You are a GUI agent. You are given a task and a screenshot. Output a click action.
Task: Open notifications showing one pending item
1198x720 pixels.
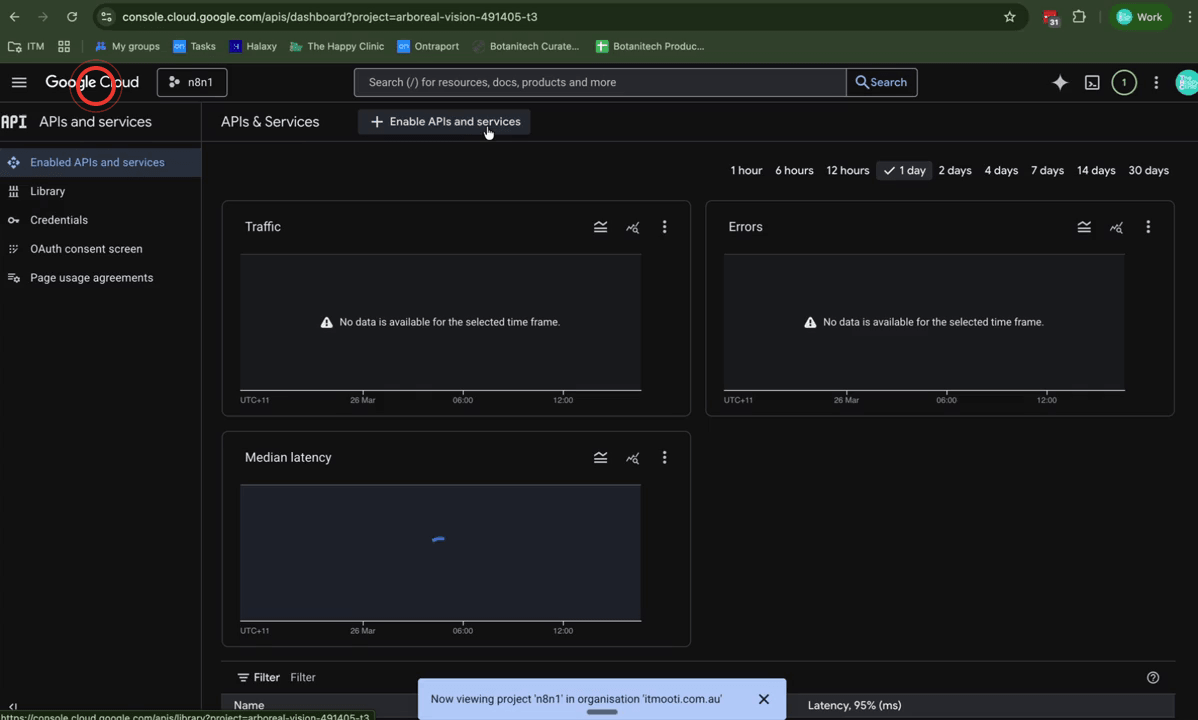click(x=1124, y=82)
